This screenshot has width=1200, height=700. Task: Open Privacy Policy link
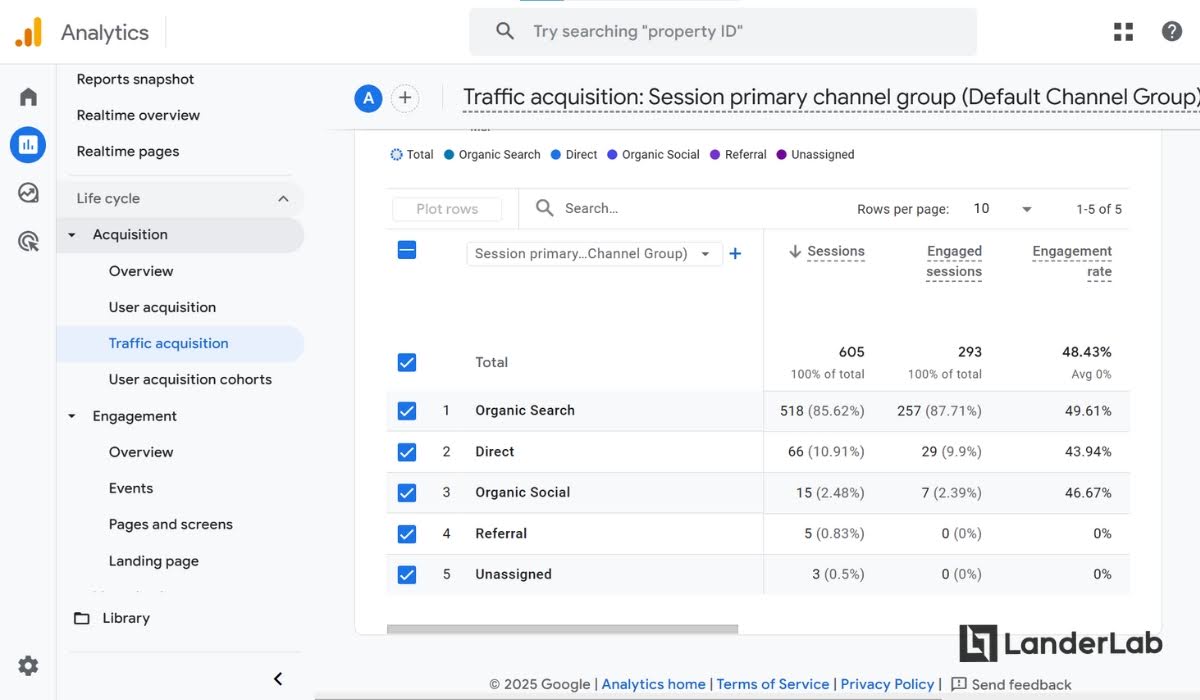pos(887,684)
